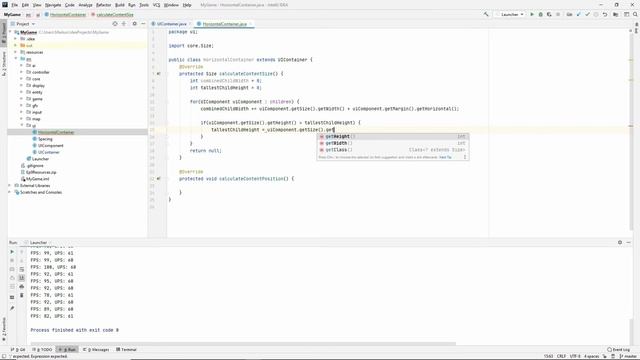Screen dimensions: 640x360
Task: Click the Launcher tab in Run panel
Action: point(38,242)
